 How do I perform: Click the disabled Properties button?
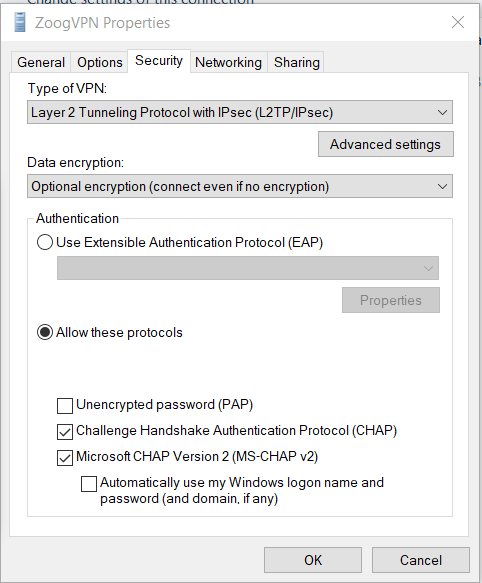tap(391, 300)
